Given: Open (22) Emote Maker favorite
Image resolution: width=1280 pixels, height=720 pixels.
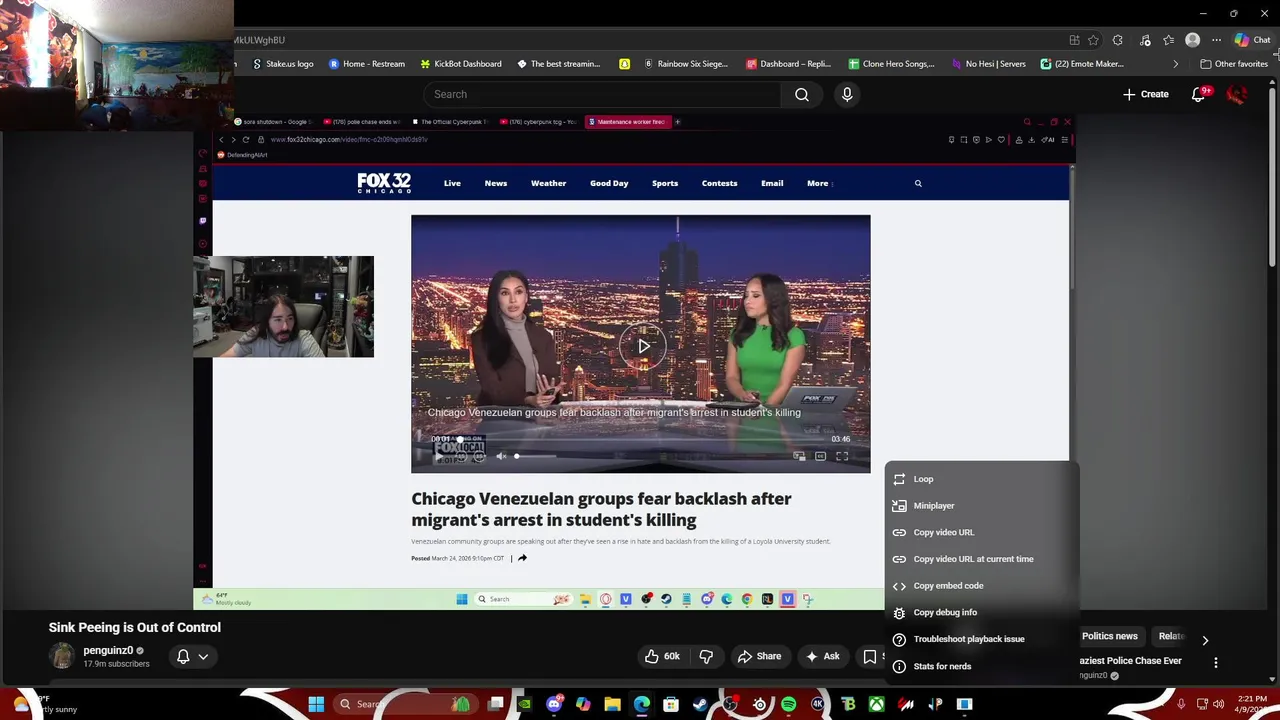Looking at the screenshot, I should pos(1082,64).
